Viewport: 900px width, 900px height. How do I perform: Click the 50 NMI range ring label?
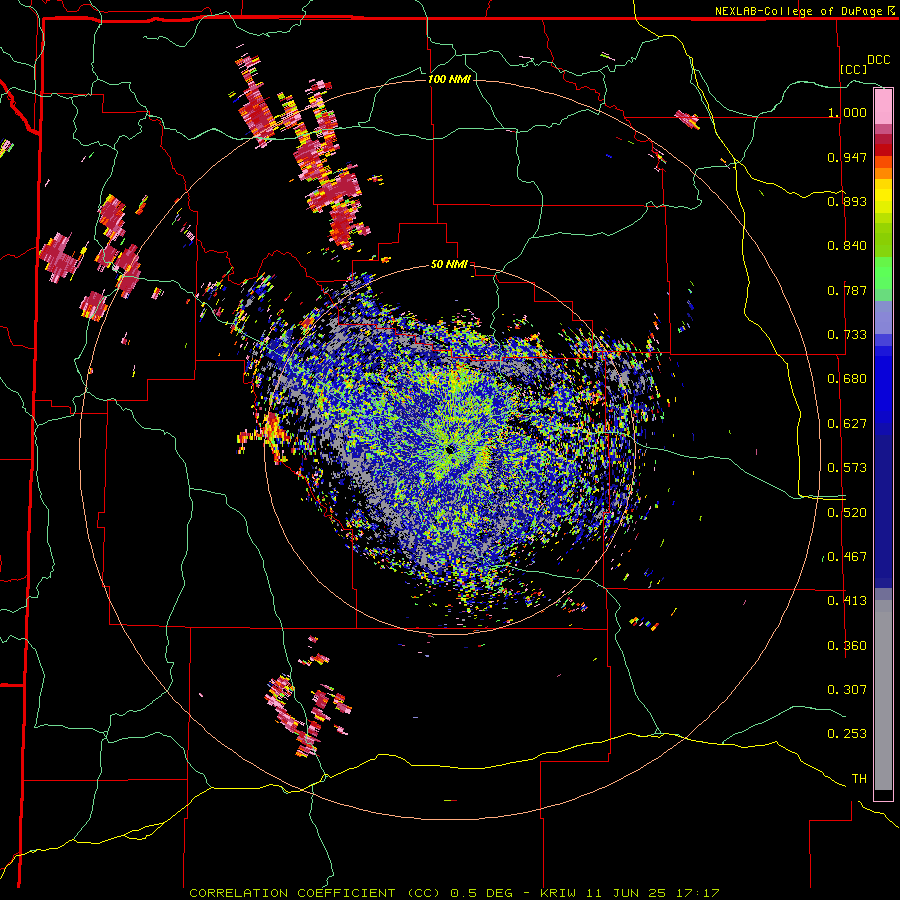449,265
